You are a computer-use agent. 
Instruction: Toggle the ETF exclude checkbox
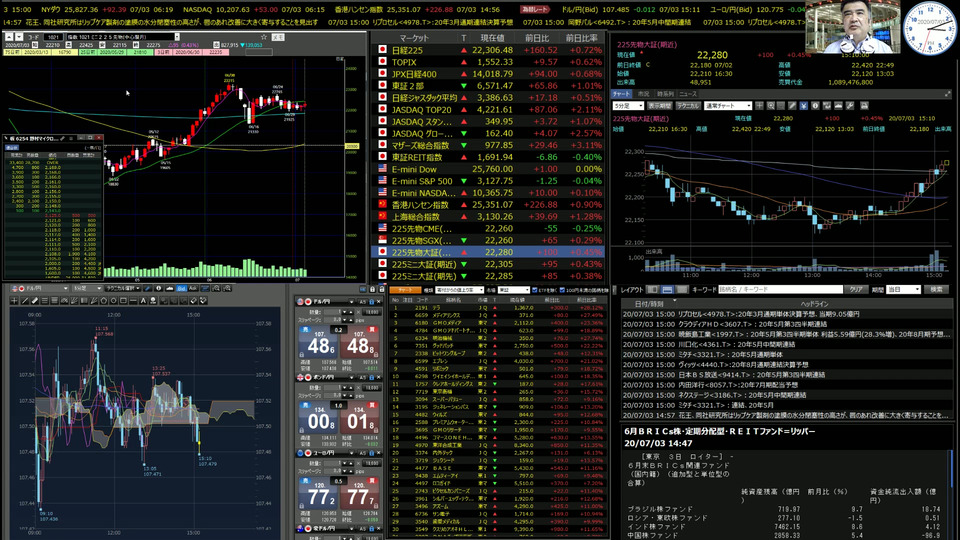click(534, 289)
